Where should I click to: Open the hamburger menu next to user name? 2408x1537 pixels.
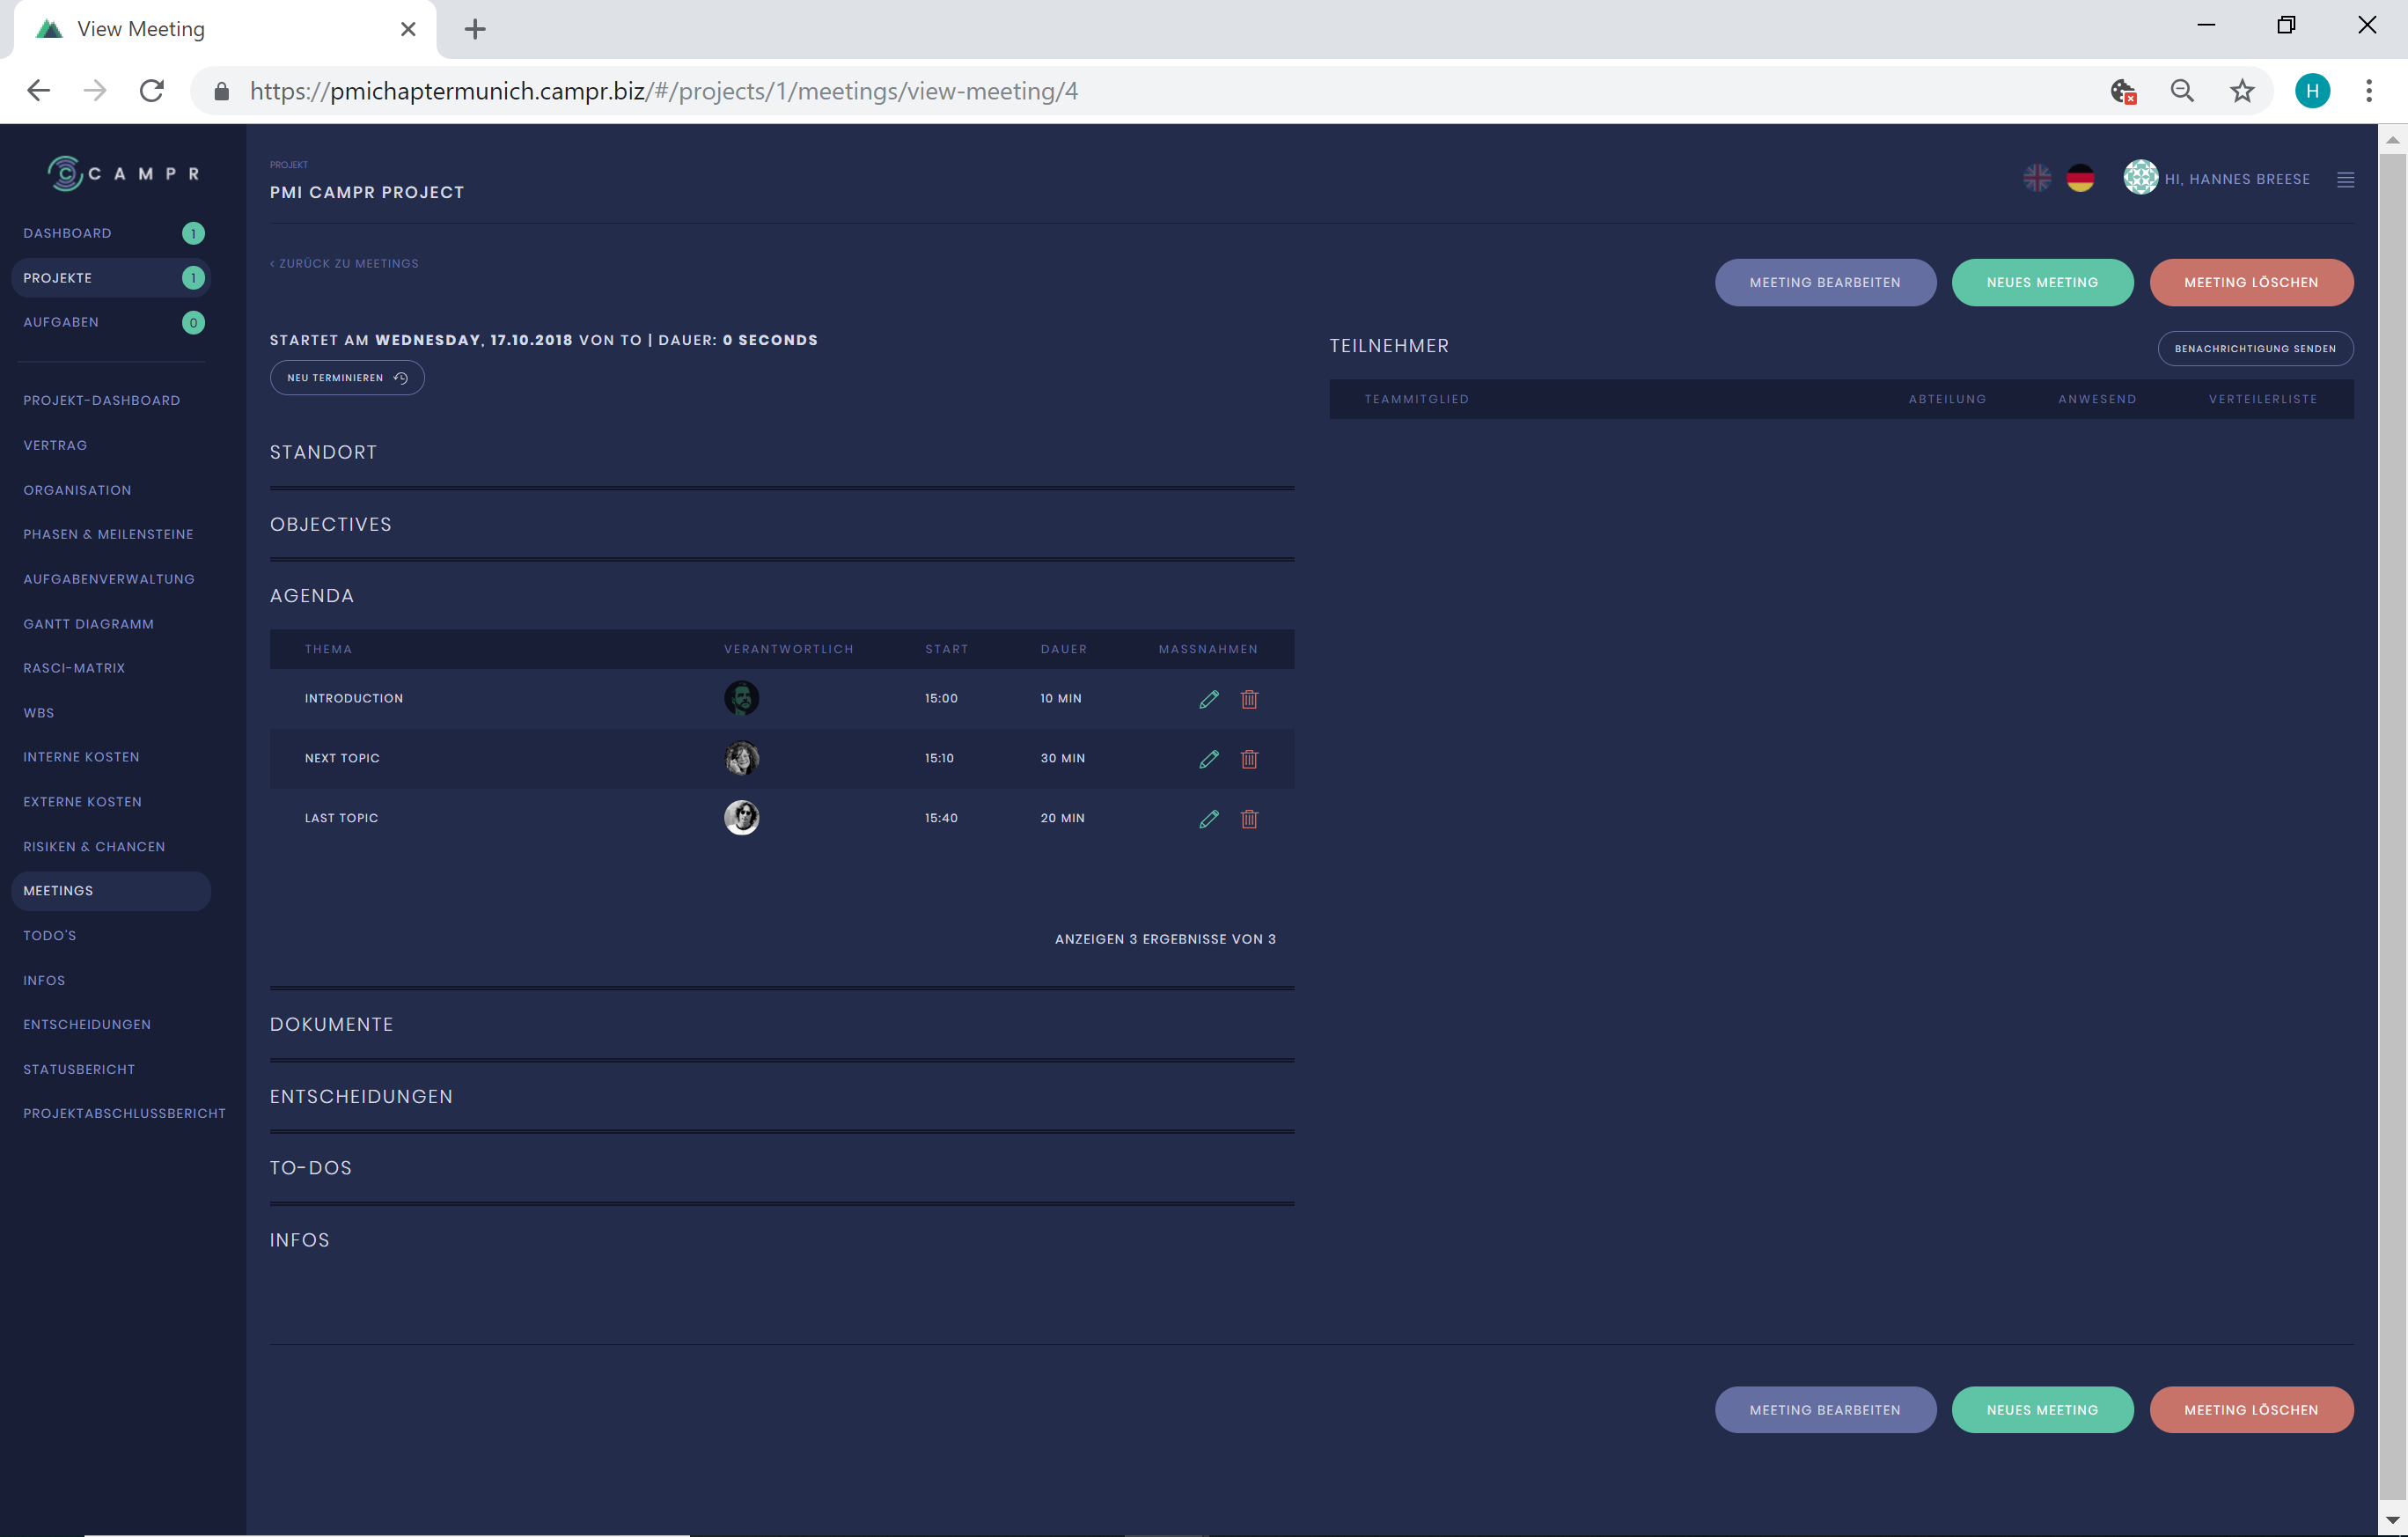[x=2345, y=179]
